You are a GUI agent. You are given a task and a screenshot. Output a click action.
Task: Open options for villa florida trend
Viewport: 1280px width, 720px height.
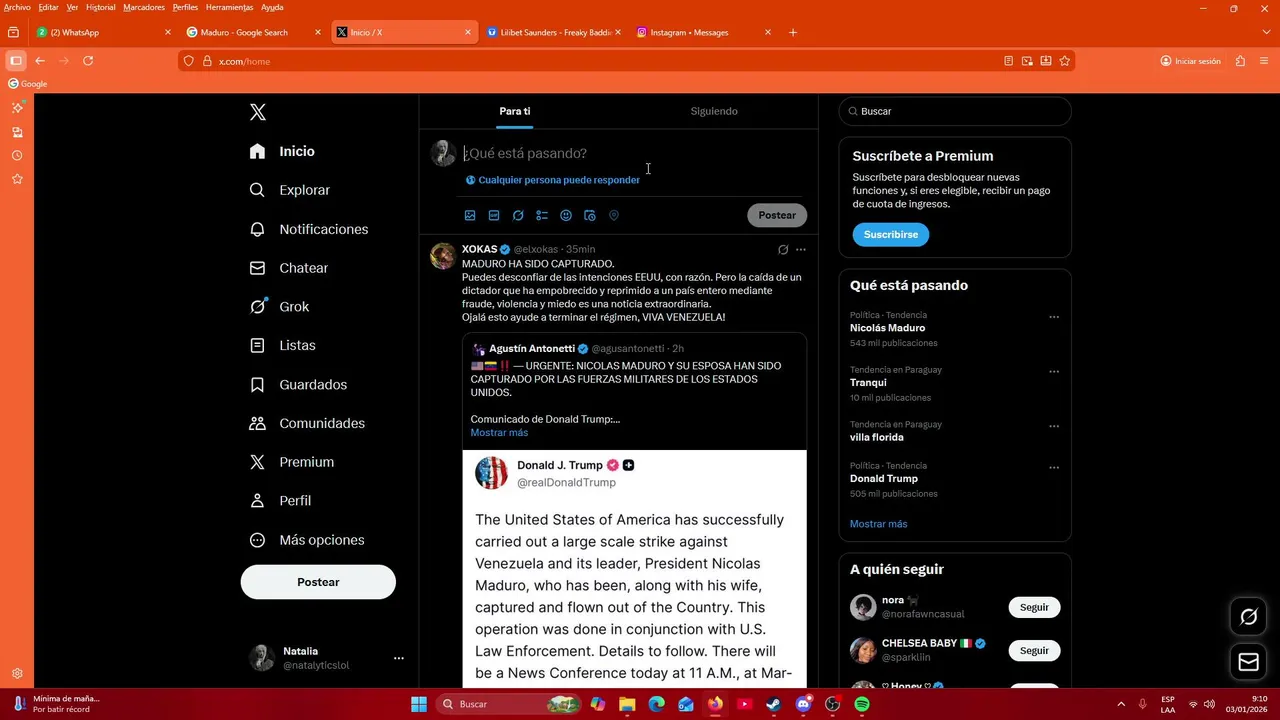click(1054, 426)
